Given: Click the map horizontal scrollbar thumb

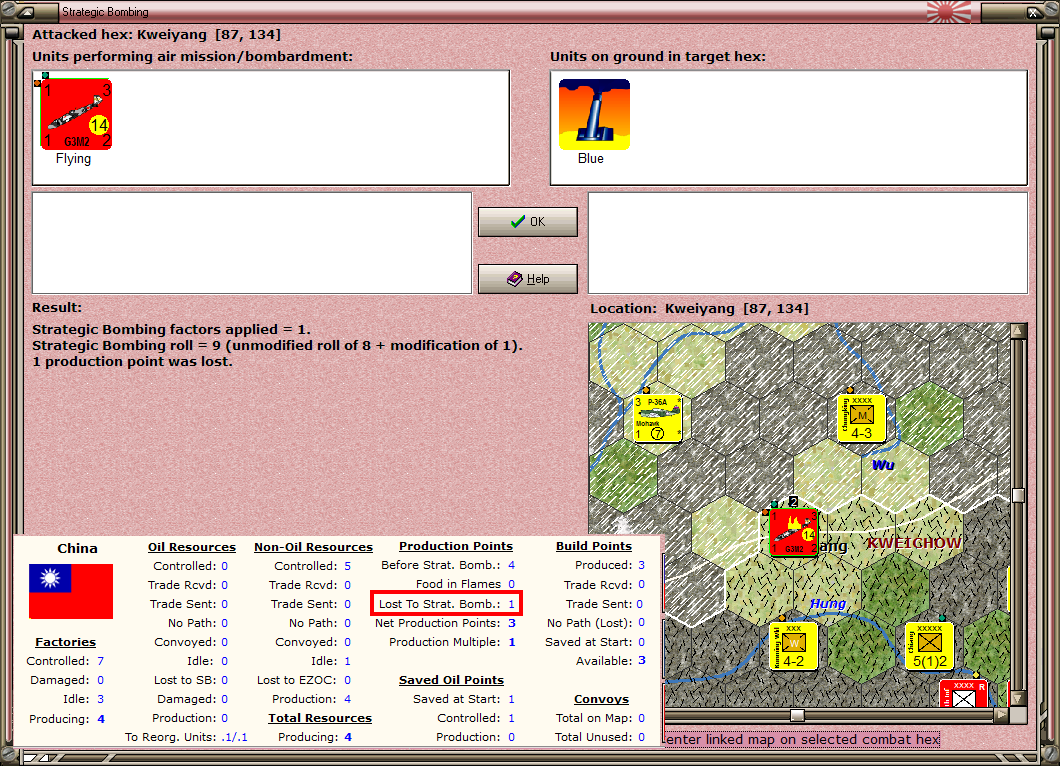Looking at the screenshot, I should click(x=798, y=715).
